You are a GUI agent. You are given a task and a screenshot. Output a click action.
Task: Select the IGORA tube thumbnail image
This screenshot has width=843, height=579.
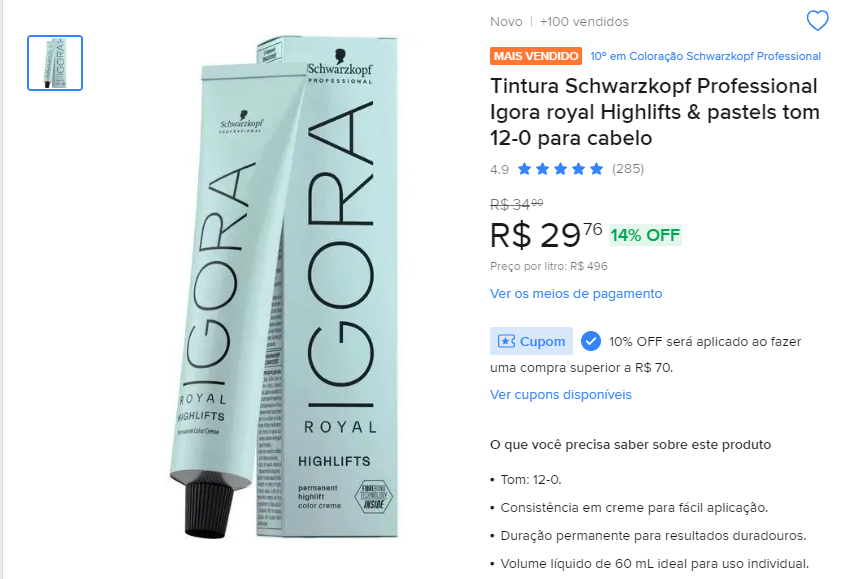(x=55, y=63)
